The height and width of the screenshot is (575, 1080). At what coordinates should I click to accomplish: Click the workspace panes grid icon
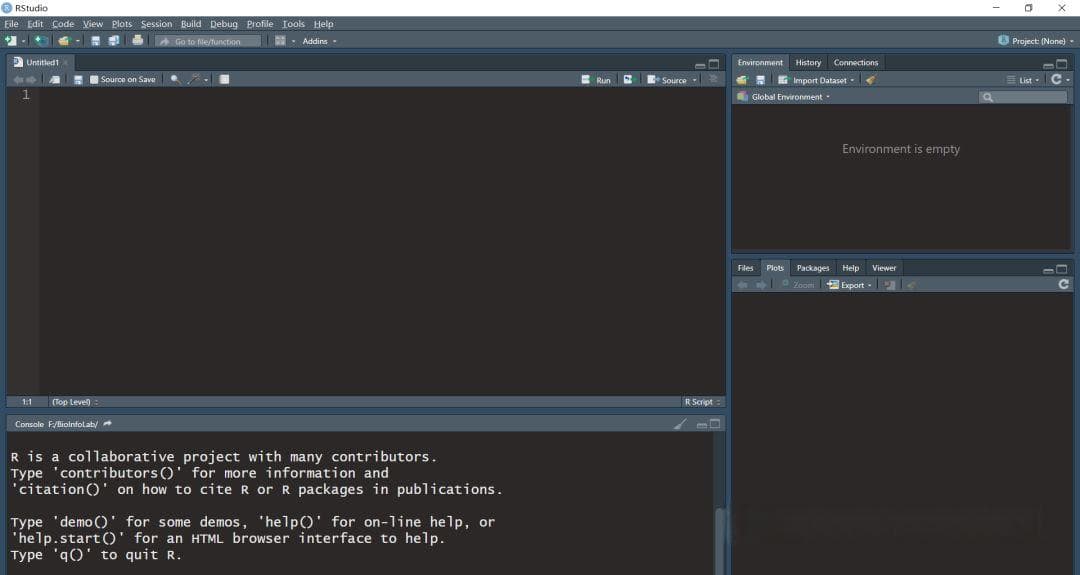click(x=280, y=41)
